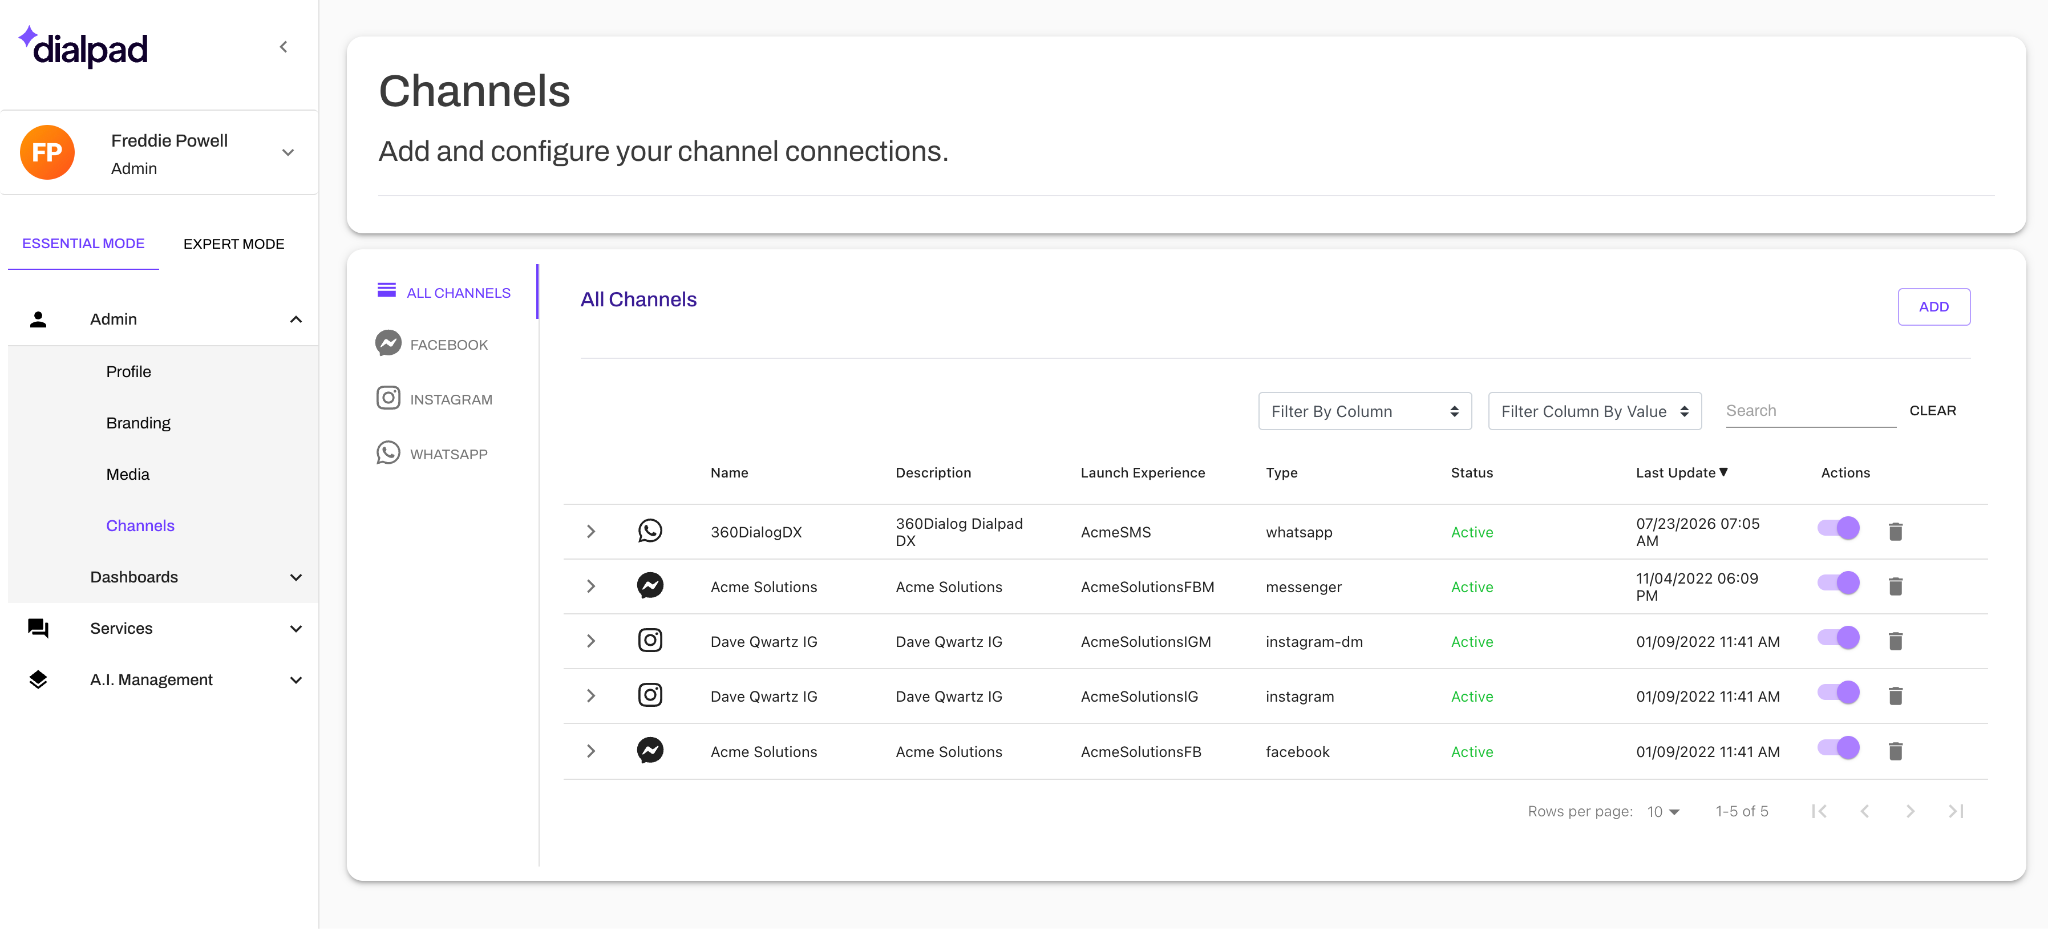2048x929 pixels.
Task: Click the Instagram icon in the AcmeSolutionsIGM row
Action: pos(650,641)
